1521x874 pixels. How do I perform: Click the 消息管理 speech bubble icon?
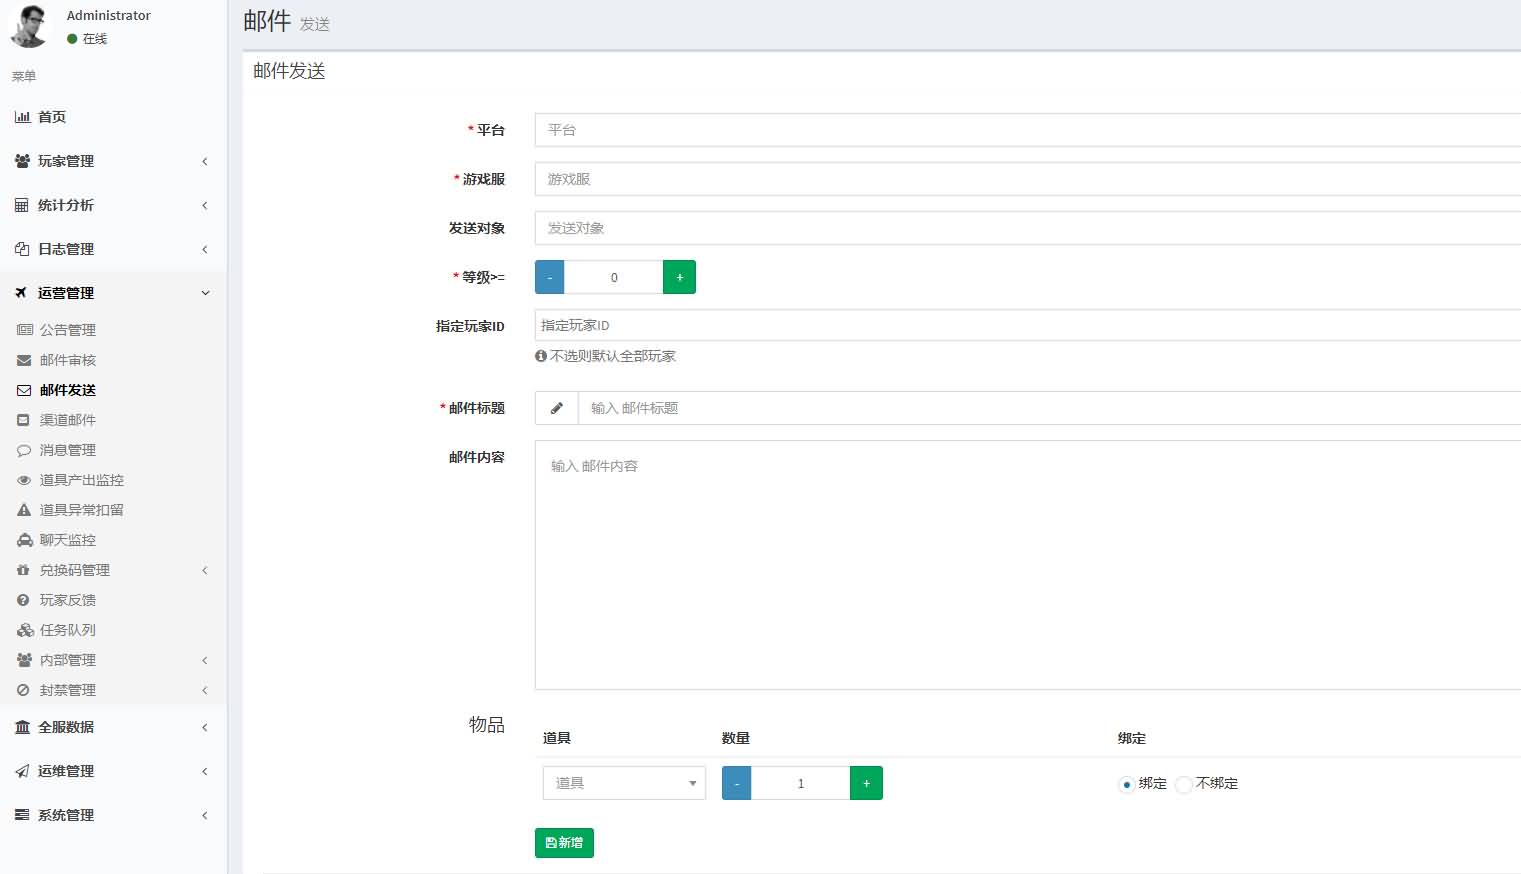click(x=24, y=450)
